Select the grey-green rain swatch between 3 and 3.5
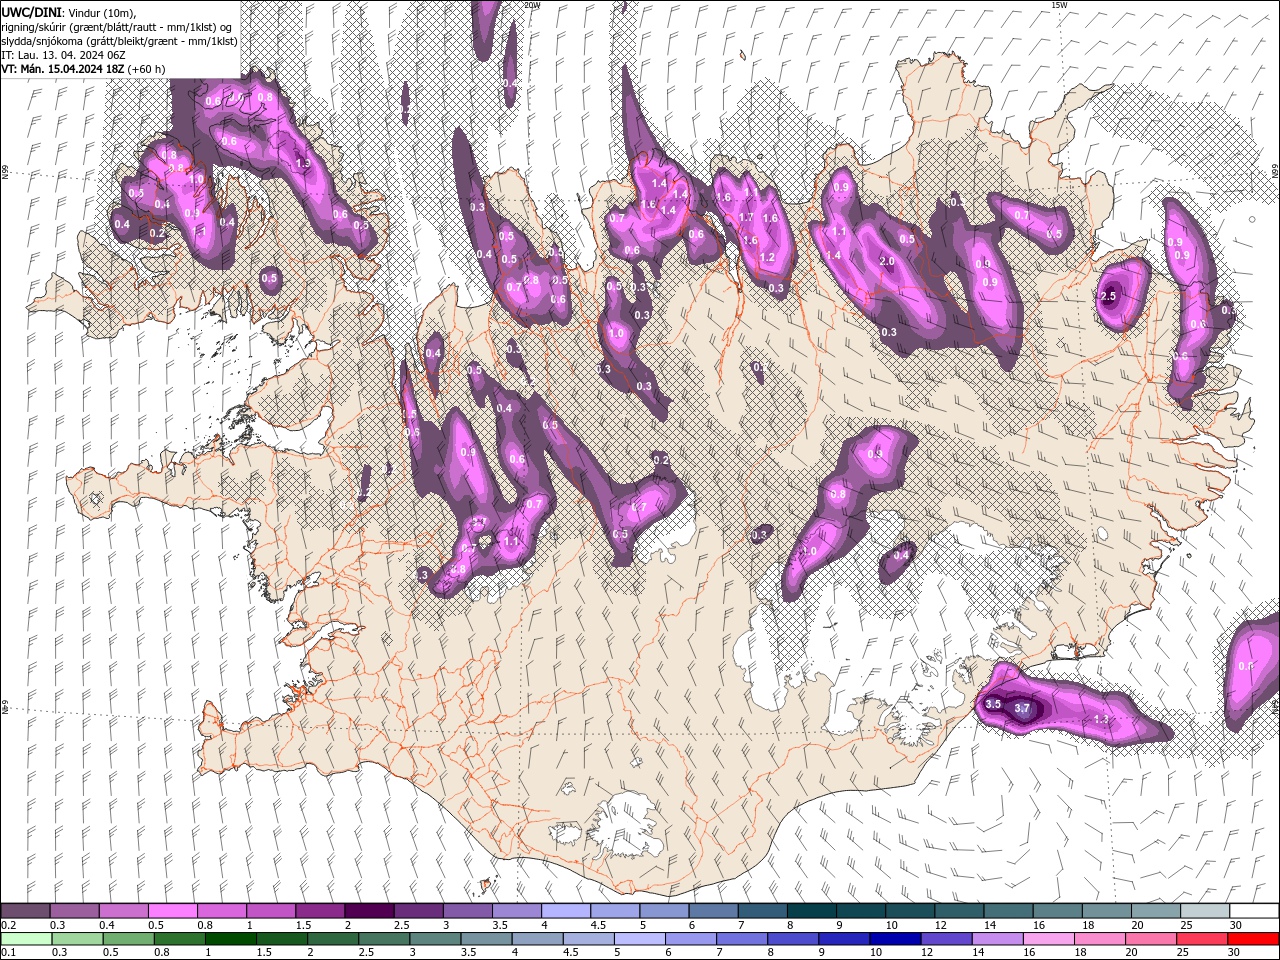 point(436,939)
